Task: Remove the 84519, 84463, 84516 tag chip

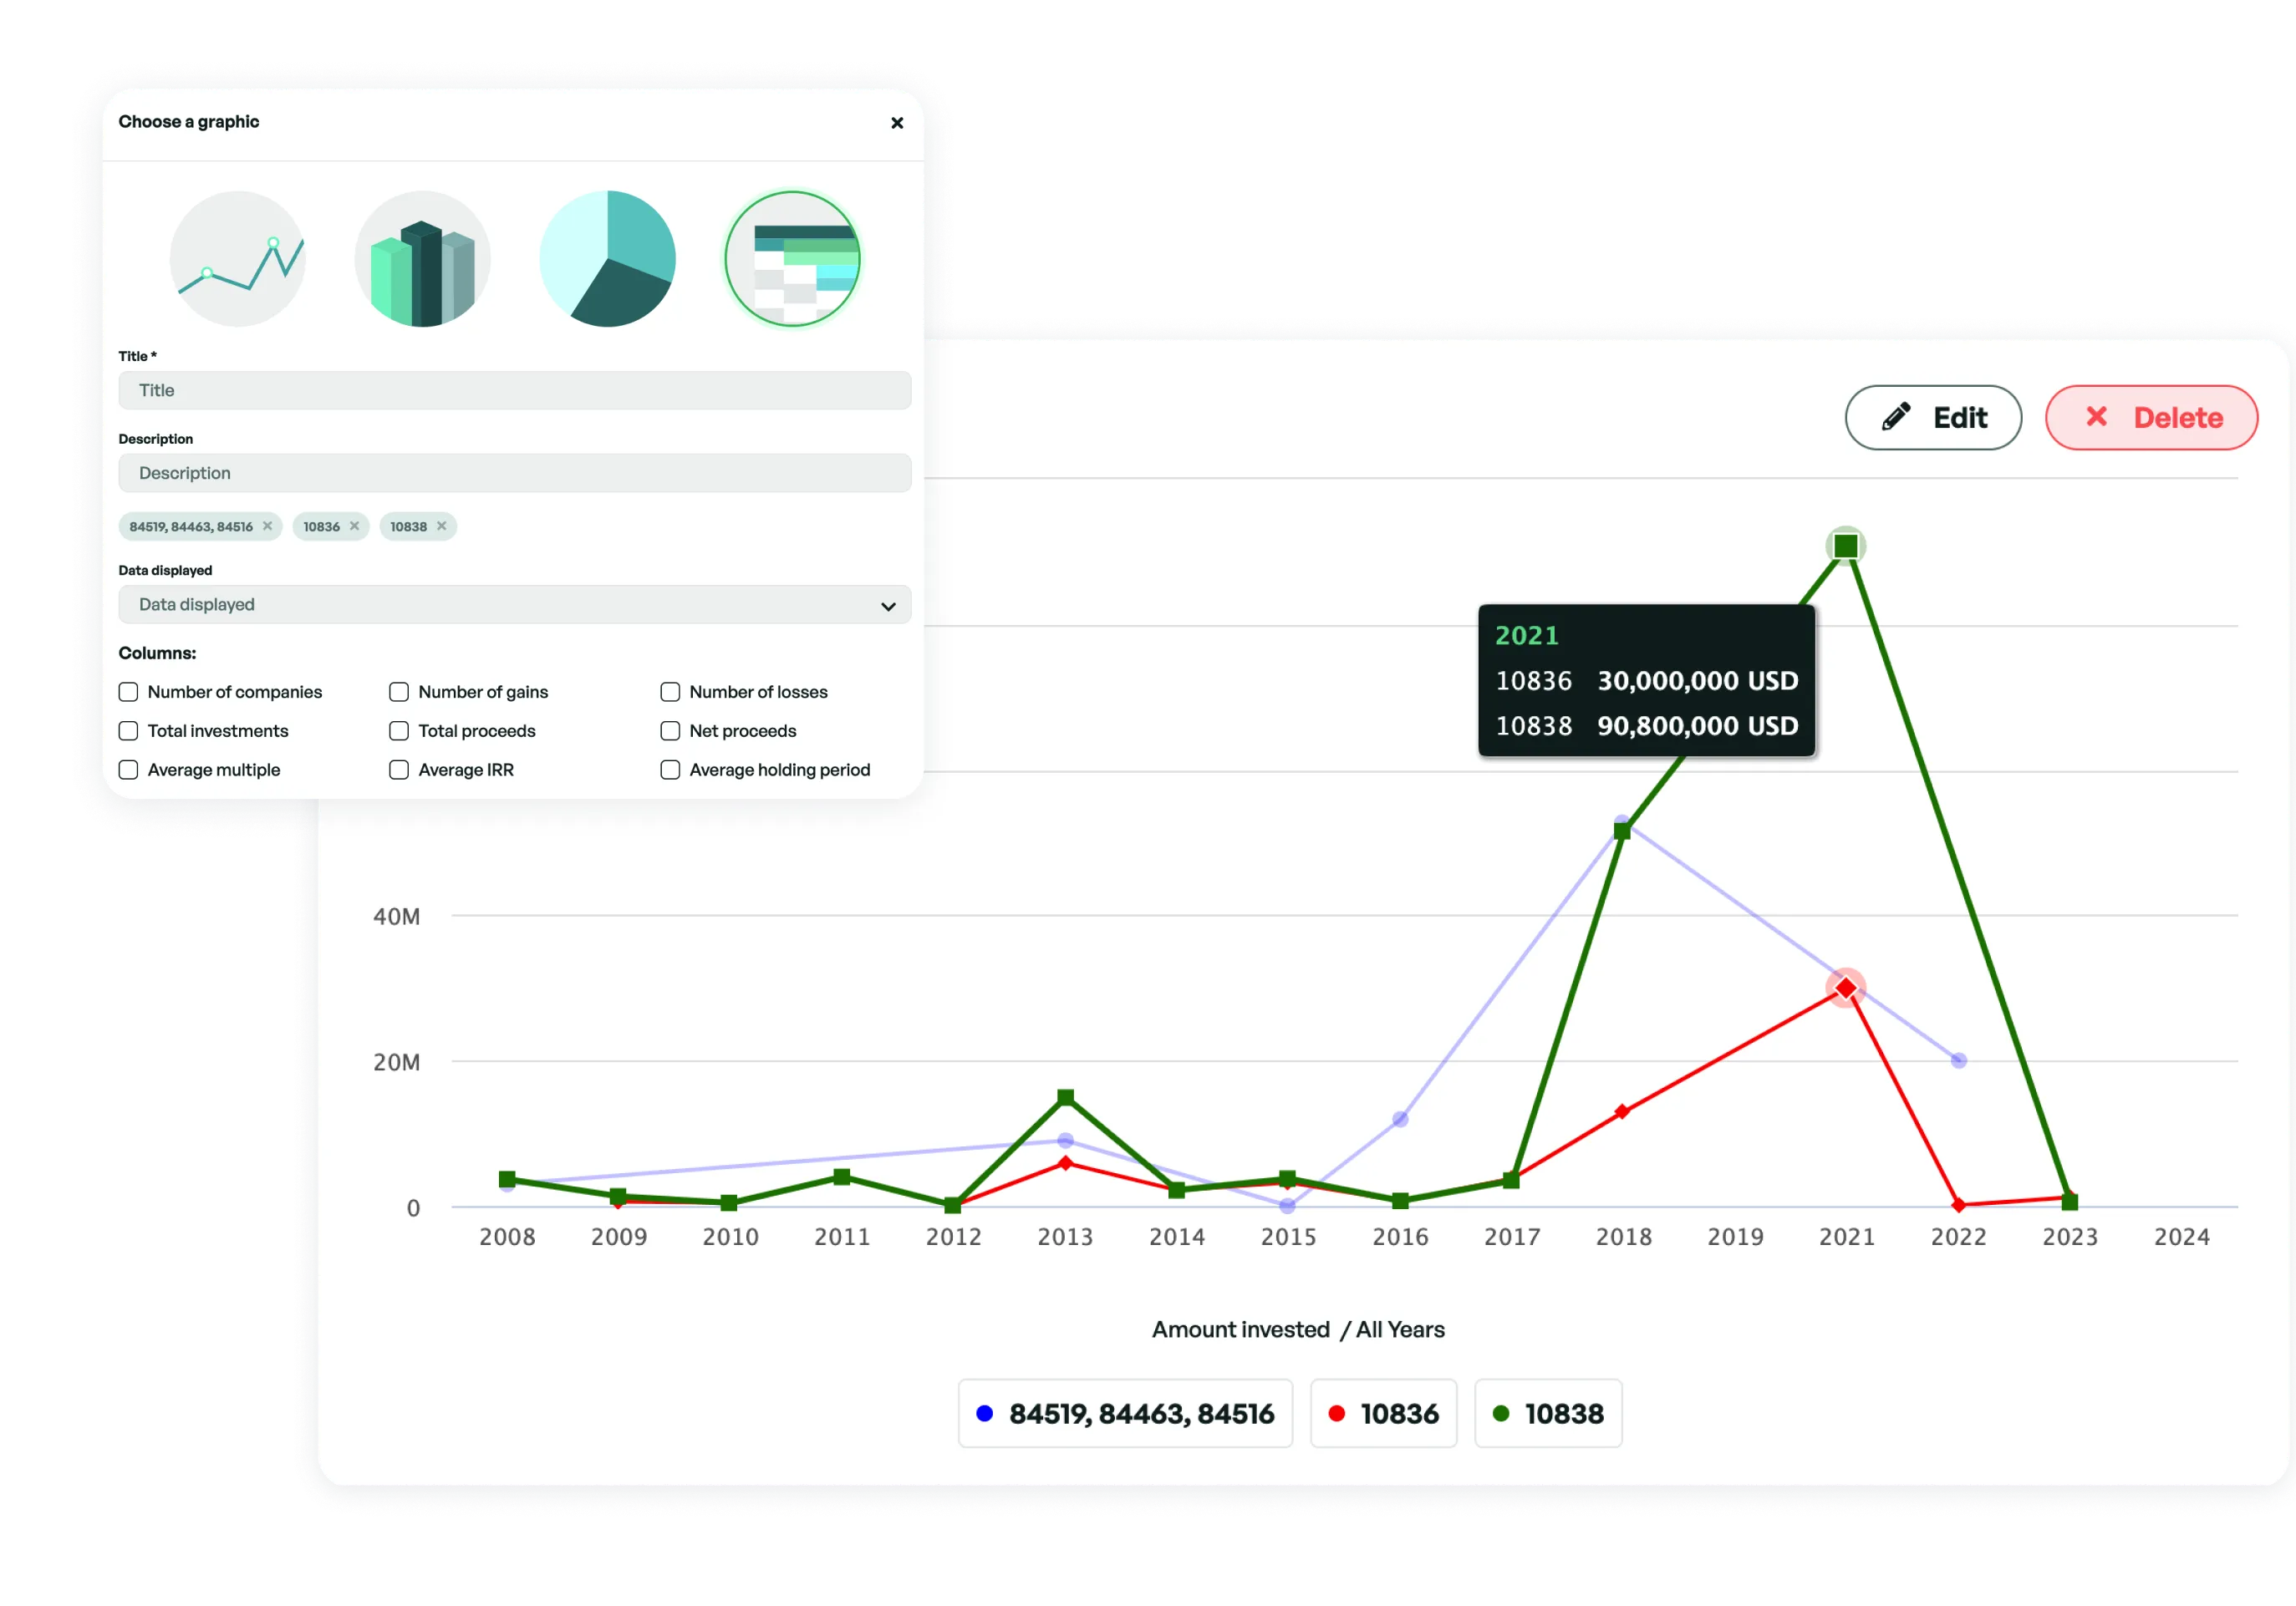Action: pyautogui.click(x=267, y=526)
